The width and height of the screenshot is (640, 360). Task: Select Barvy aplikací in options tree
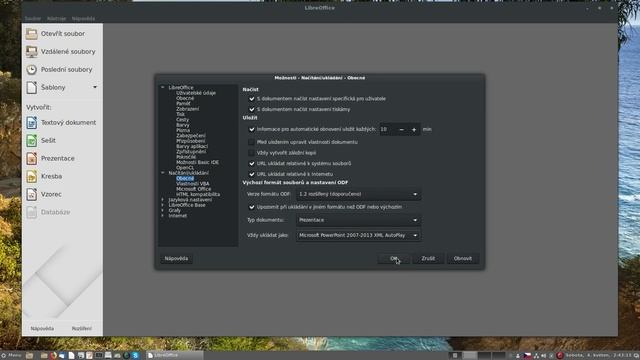coord(192,146)
